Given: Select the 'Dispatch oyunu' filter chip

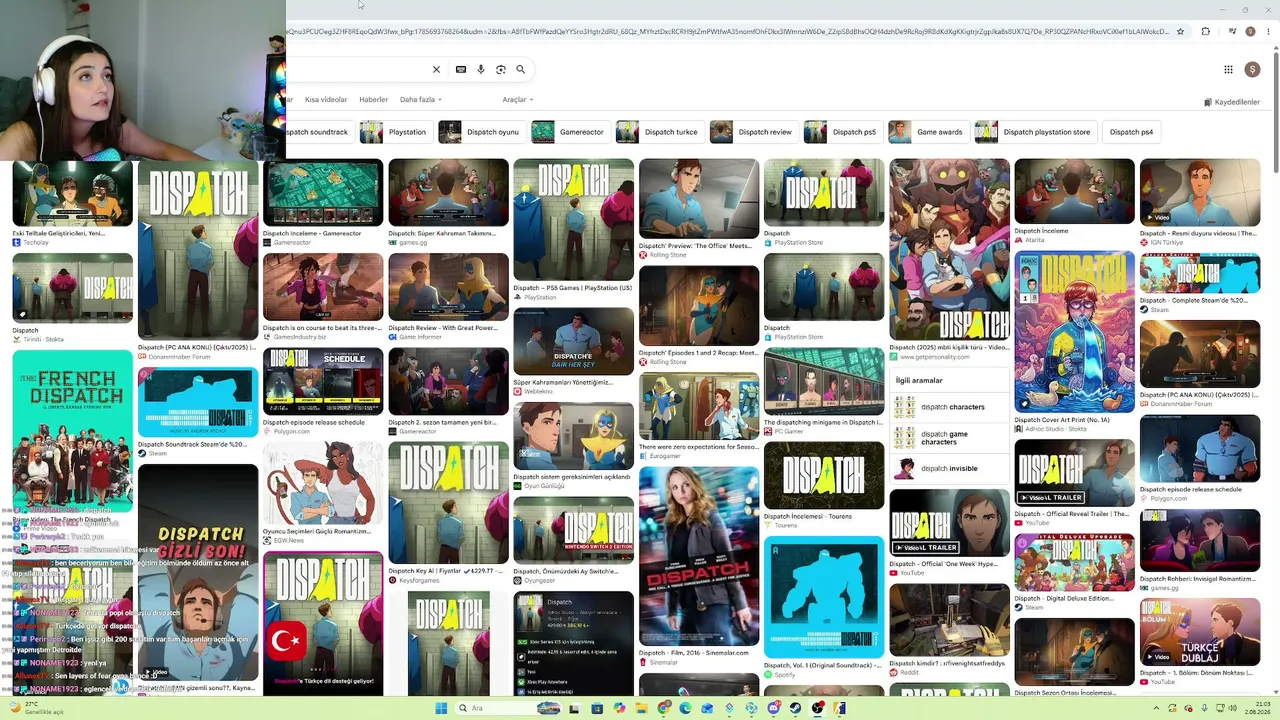Looking at the screenshot, I should [x=481, y=132].
